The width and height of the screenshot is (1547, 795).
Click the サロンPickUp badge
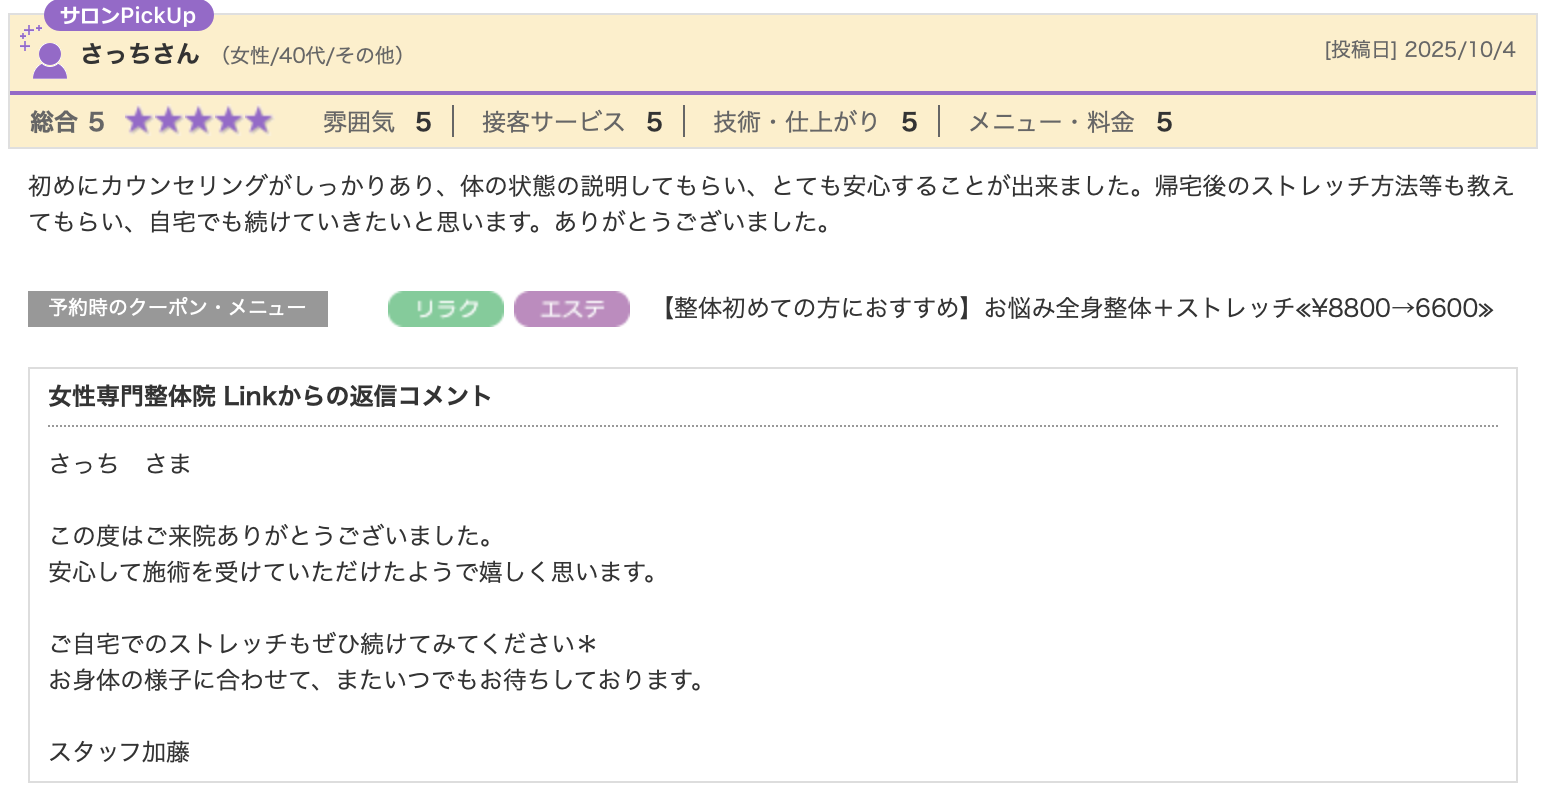128,15
